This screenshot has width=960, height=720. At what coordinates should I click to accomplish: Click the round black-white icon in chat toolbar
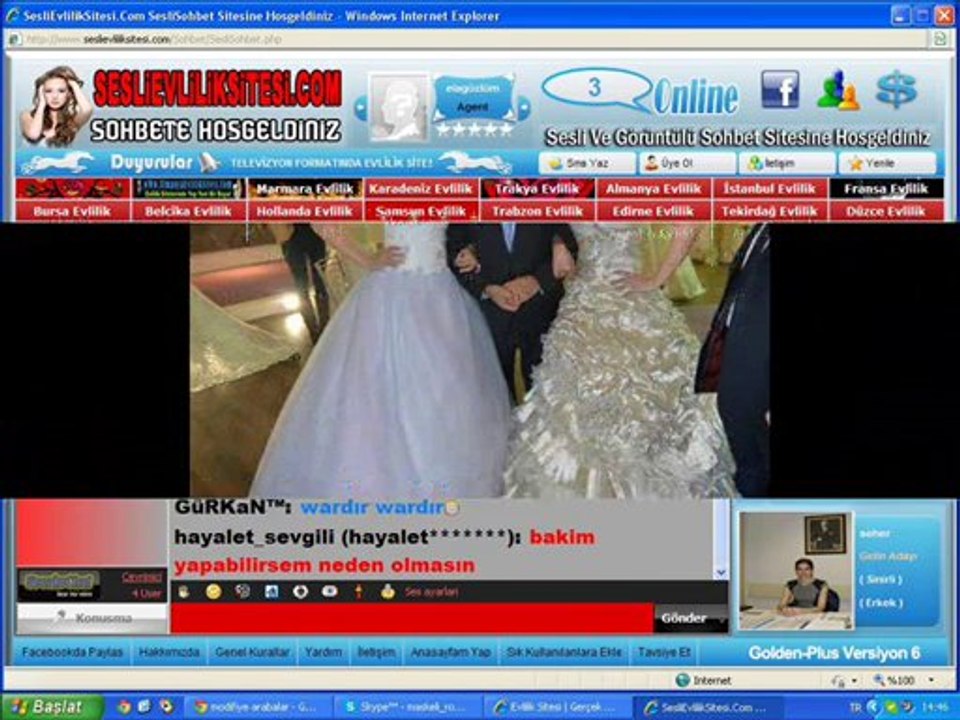coord(300,591)
